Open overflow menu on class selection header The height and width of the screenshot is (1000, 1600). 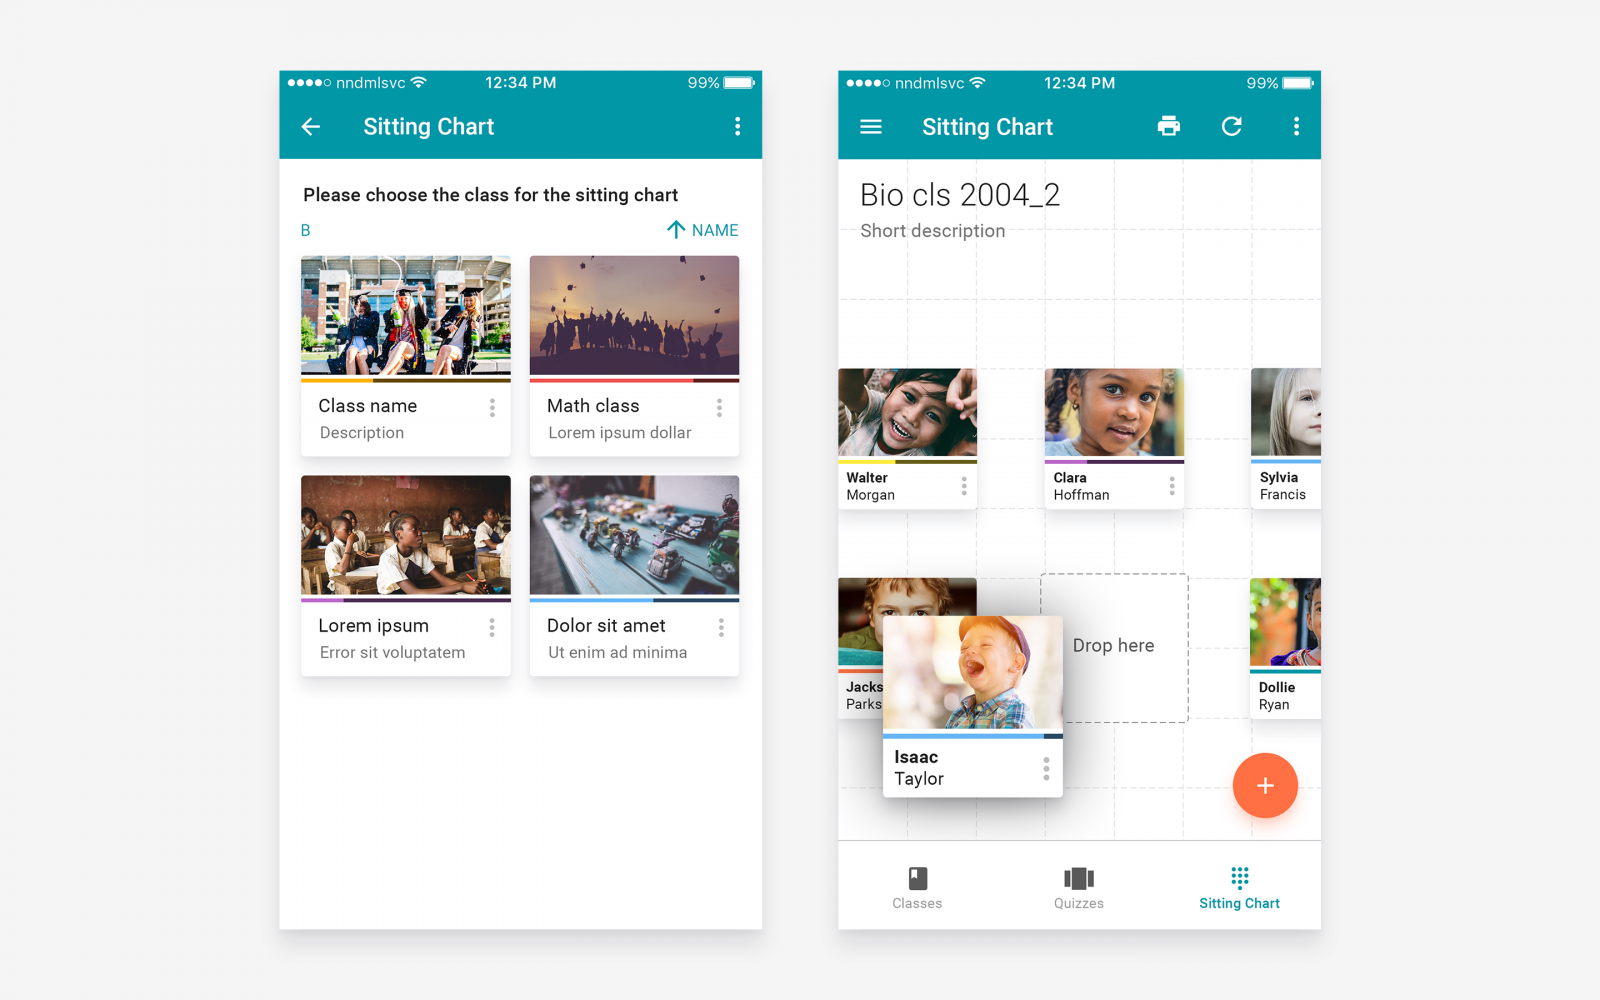click(737, 127)
